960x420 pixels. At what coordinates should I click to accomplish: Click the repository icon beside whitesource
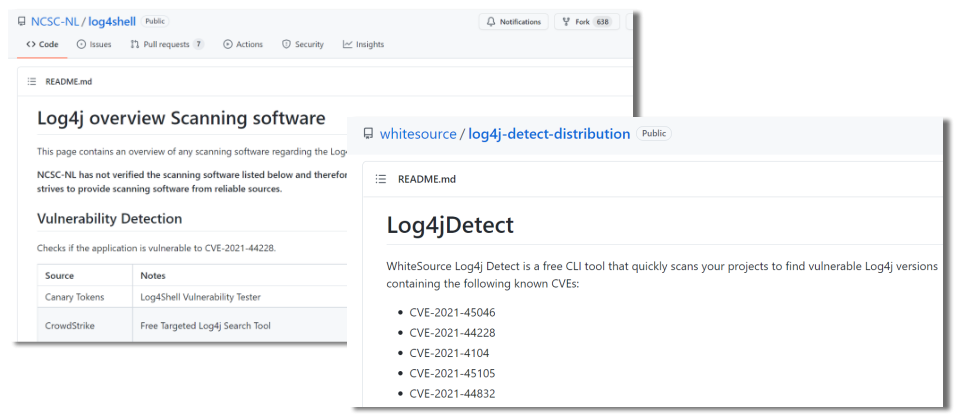[368, 133]
